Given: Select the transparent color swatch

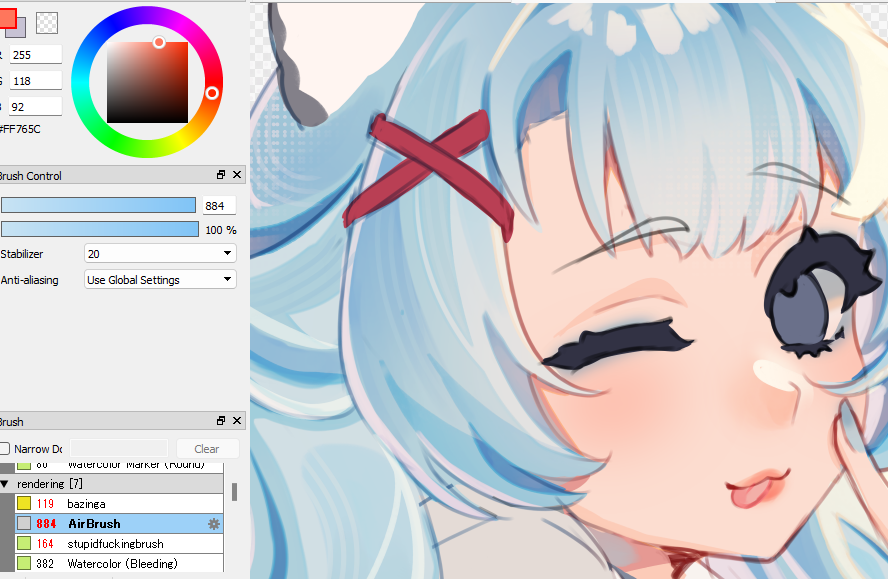Looking at the screenshot, I should 47,23.
